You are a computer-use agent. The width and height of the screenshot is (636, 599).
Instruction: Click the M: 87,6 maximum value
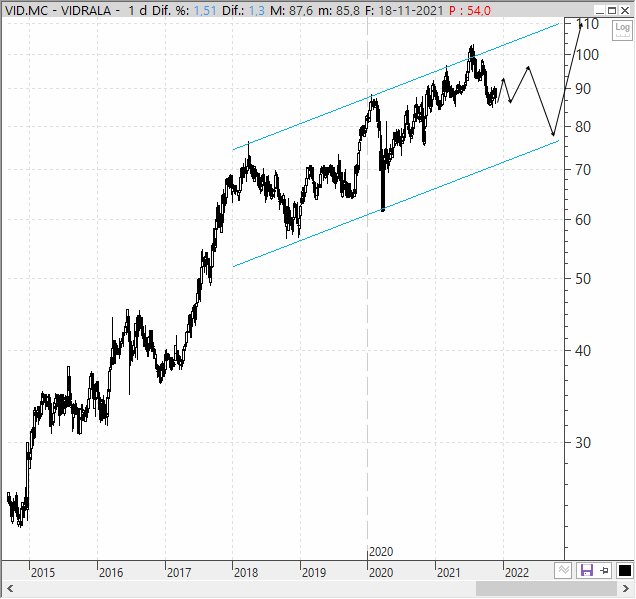pyautogui.click(x=292, y=11)
